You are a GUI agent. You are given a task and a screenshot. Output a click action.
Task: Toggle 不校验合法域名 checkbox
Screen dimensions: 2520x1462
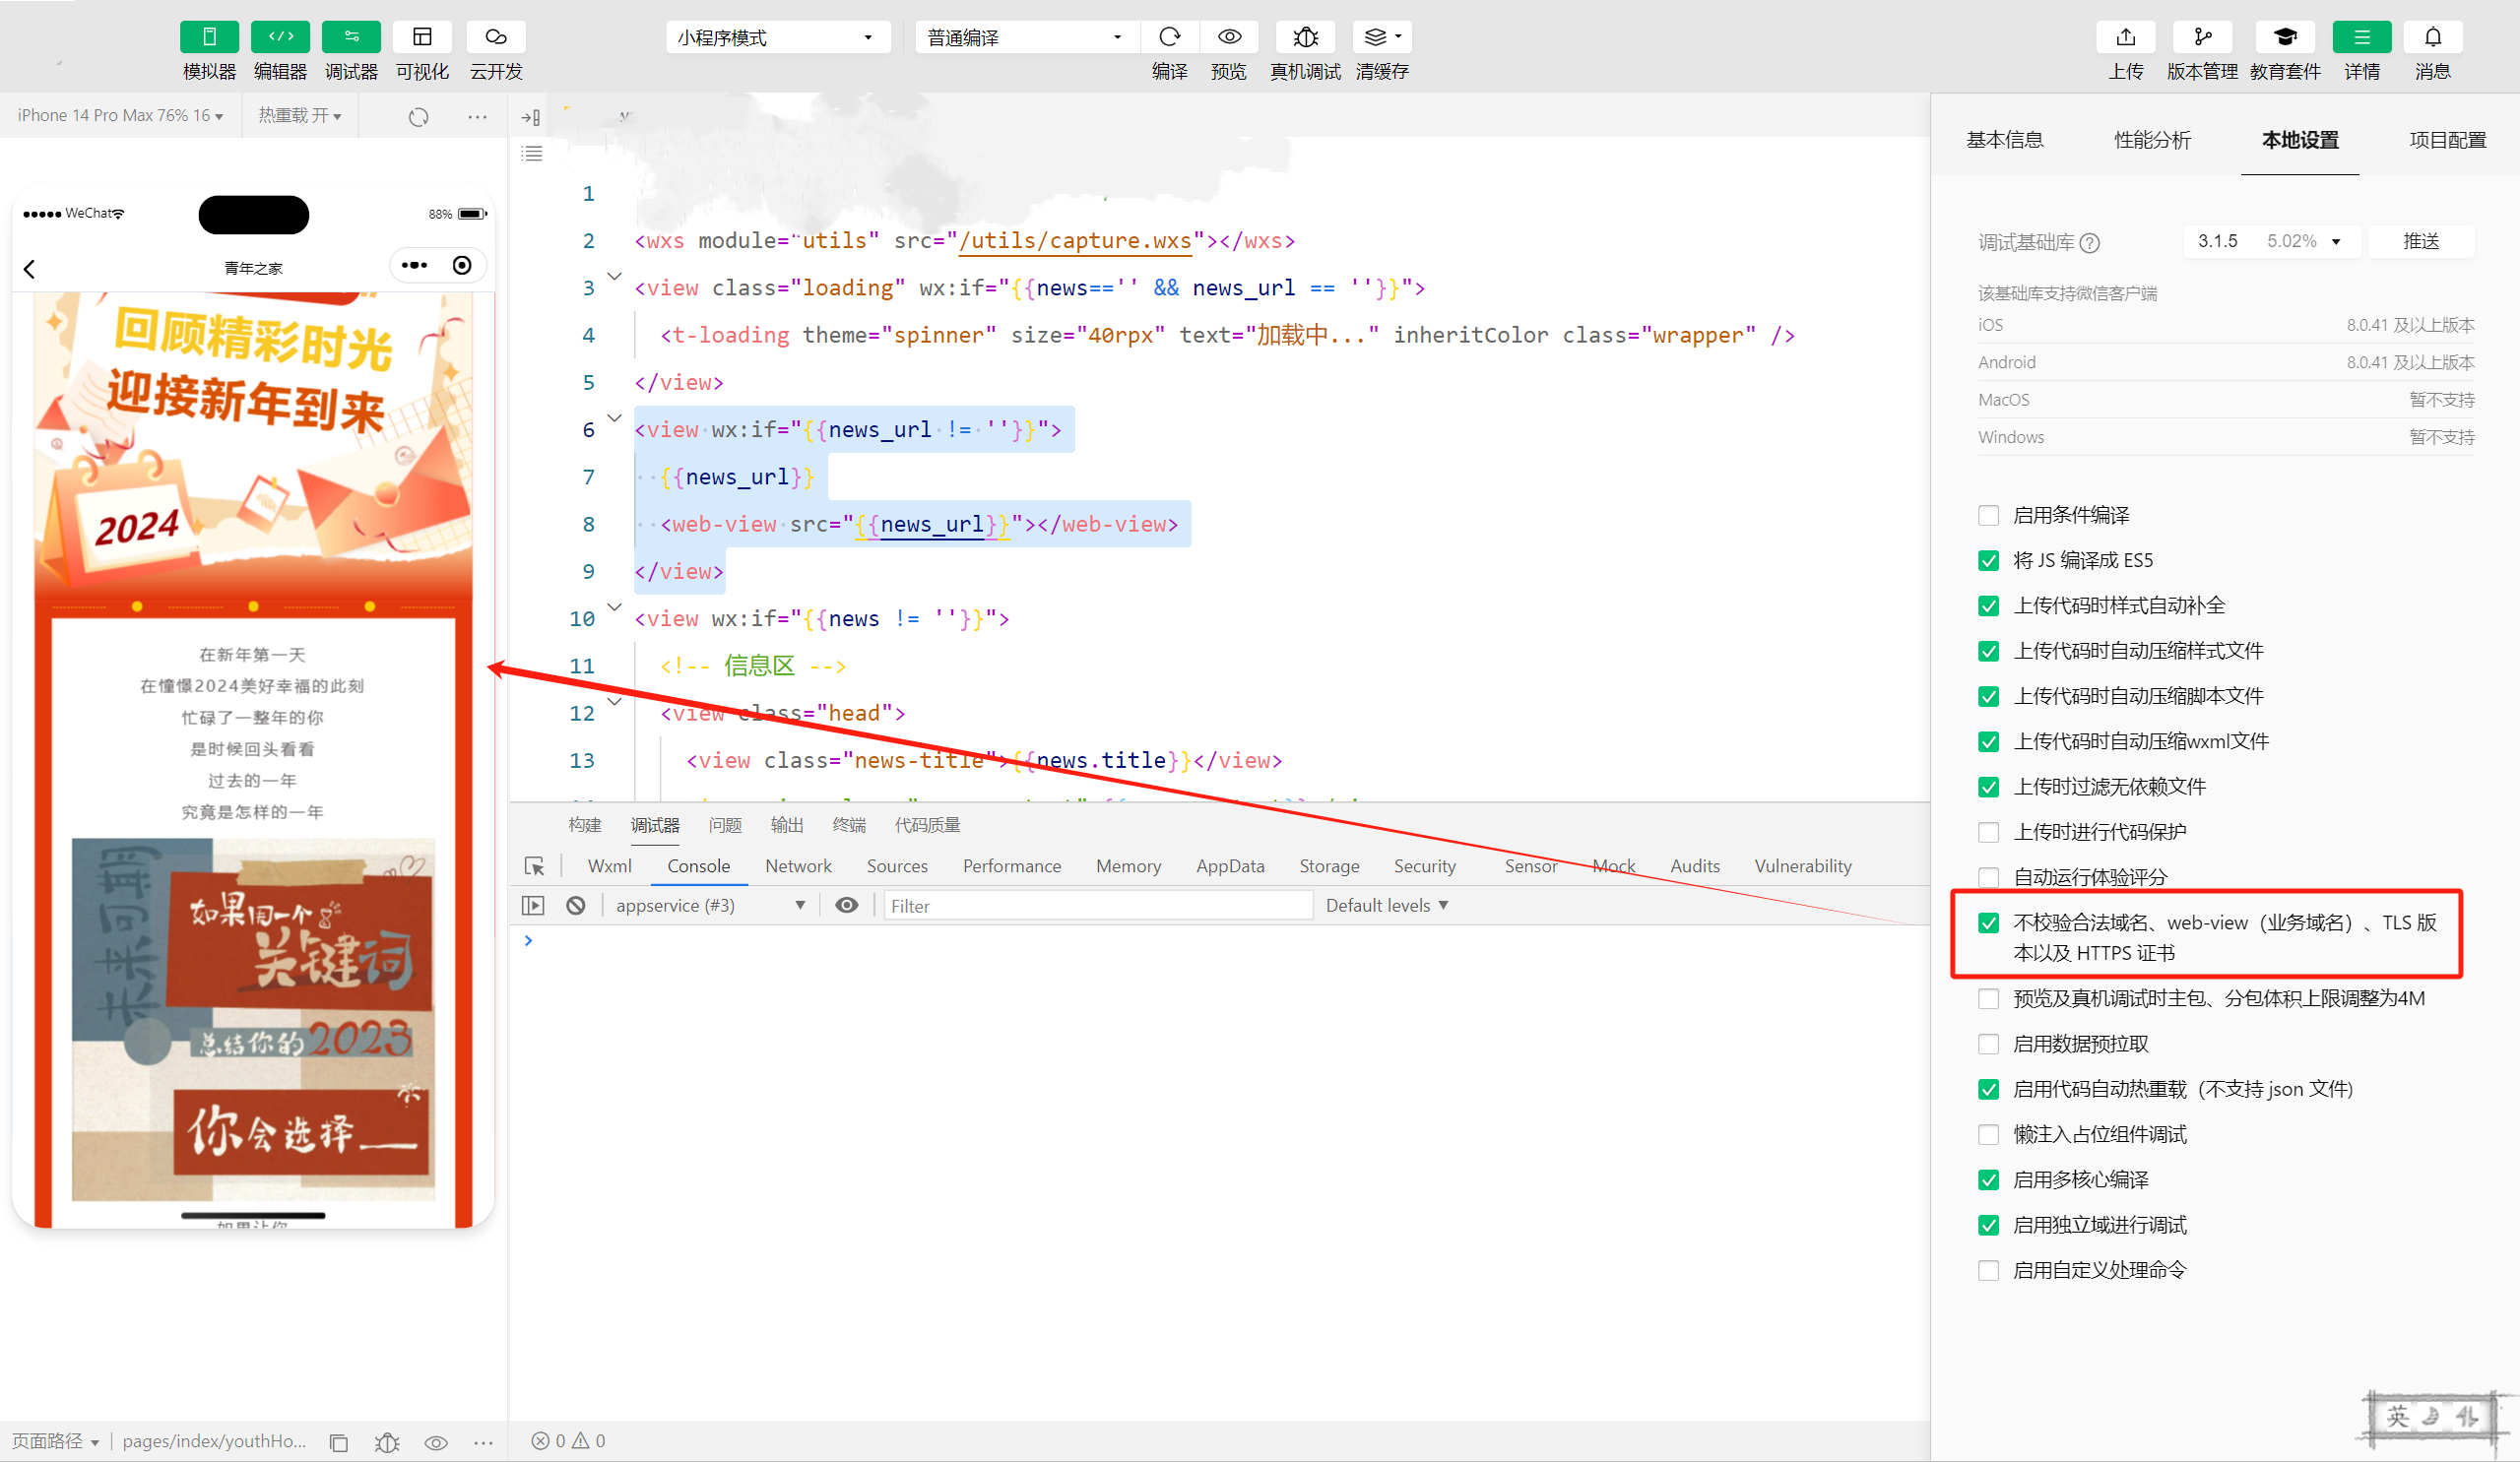[1988, 923]
